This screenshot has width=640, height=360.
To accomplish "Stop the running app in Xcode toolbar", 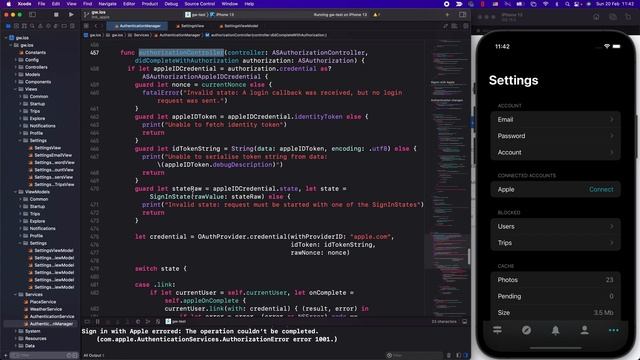I will click(x=56, y=14).
